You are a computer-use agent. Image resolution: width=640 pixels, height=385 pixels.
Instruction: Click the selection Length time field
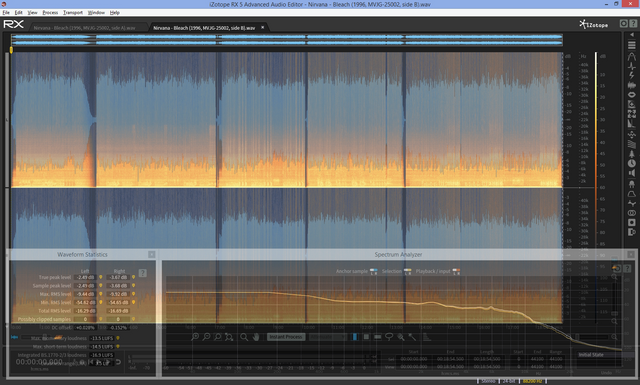point(487,359)
